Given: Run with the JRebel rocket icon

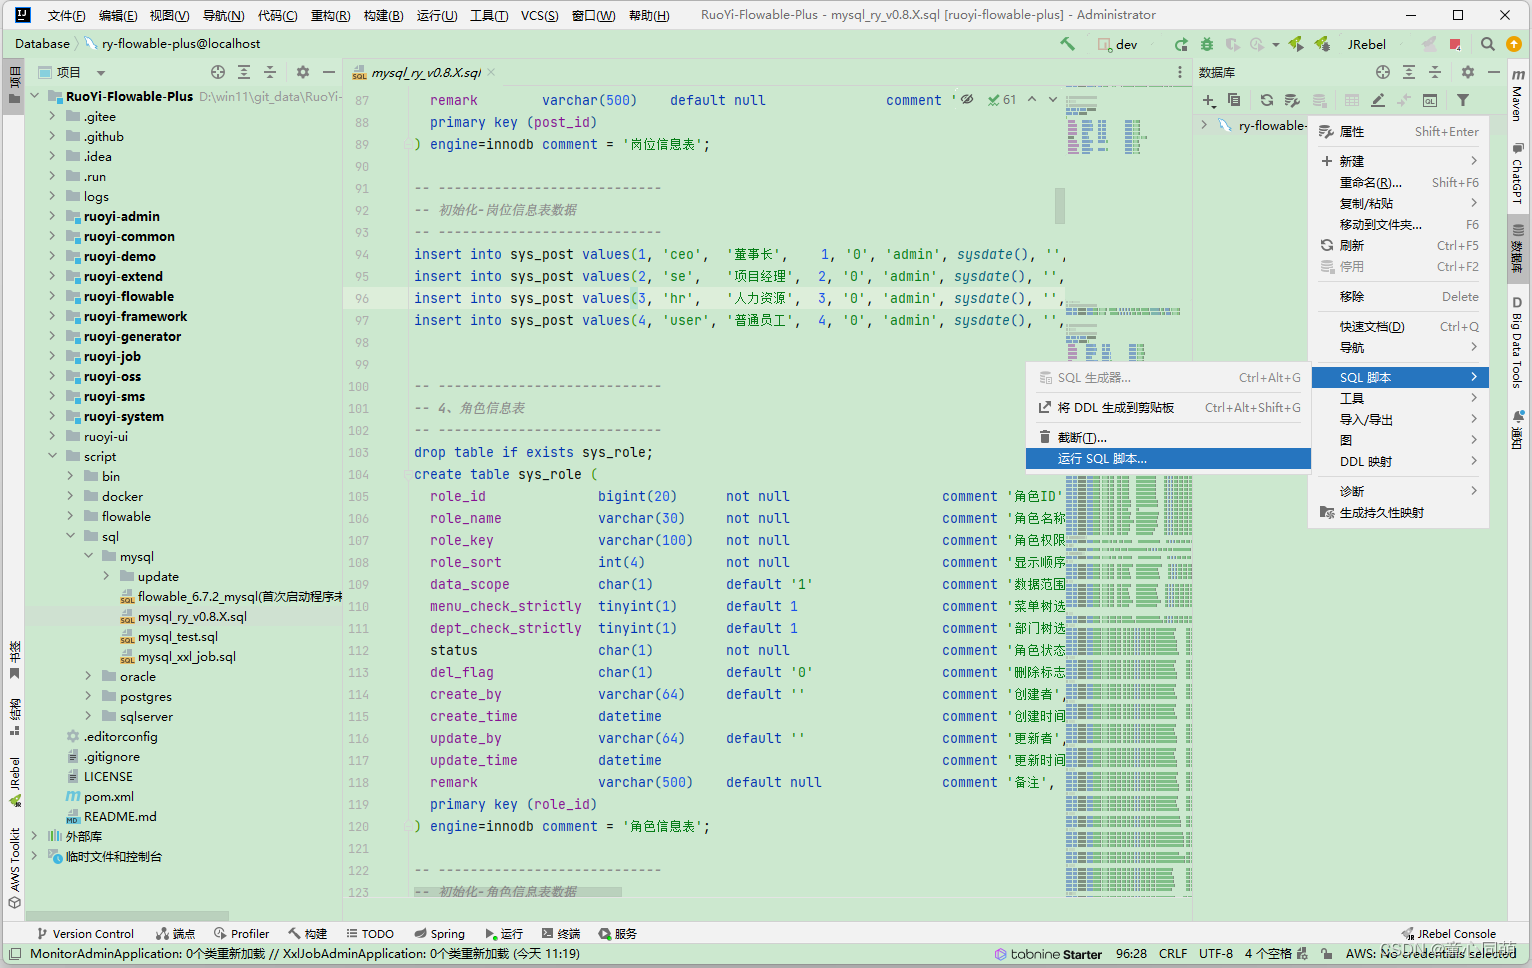Looking at the screenshot, I should click(x=1296, y=44).
